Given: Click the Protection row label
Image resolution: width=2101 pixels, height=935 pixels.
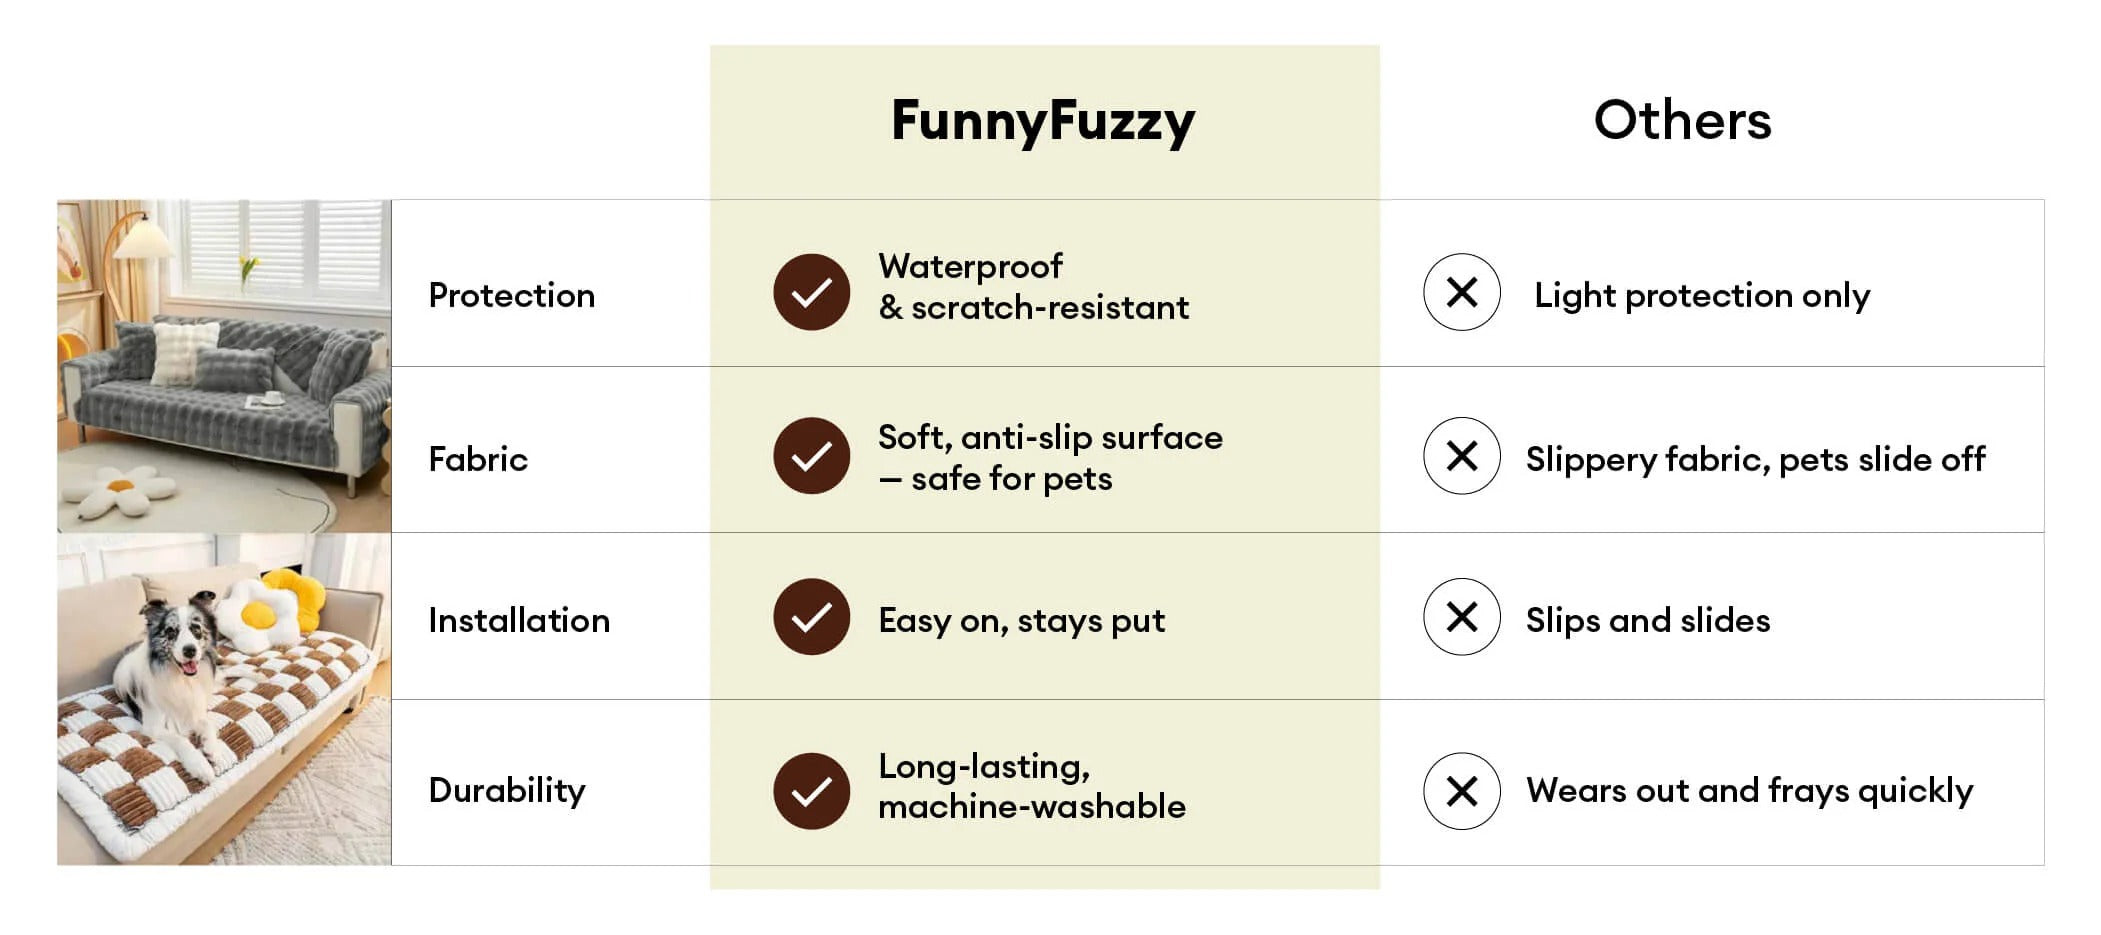Looking at the screenshot, I should (x=511, y=296).
